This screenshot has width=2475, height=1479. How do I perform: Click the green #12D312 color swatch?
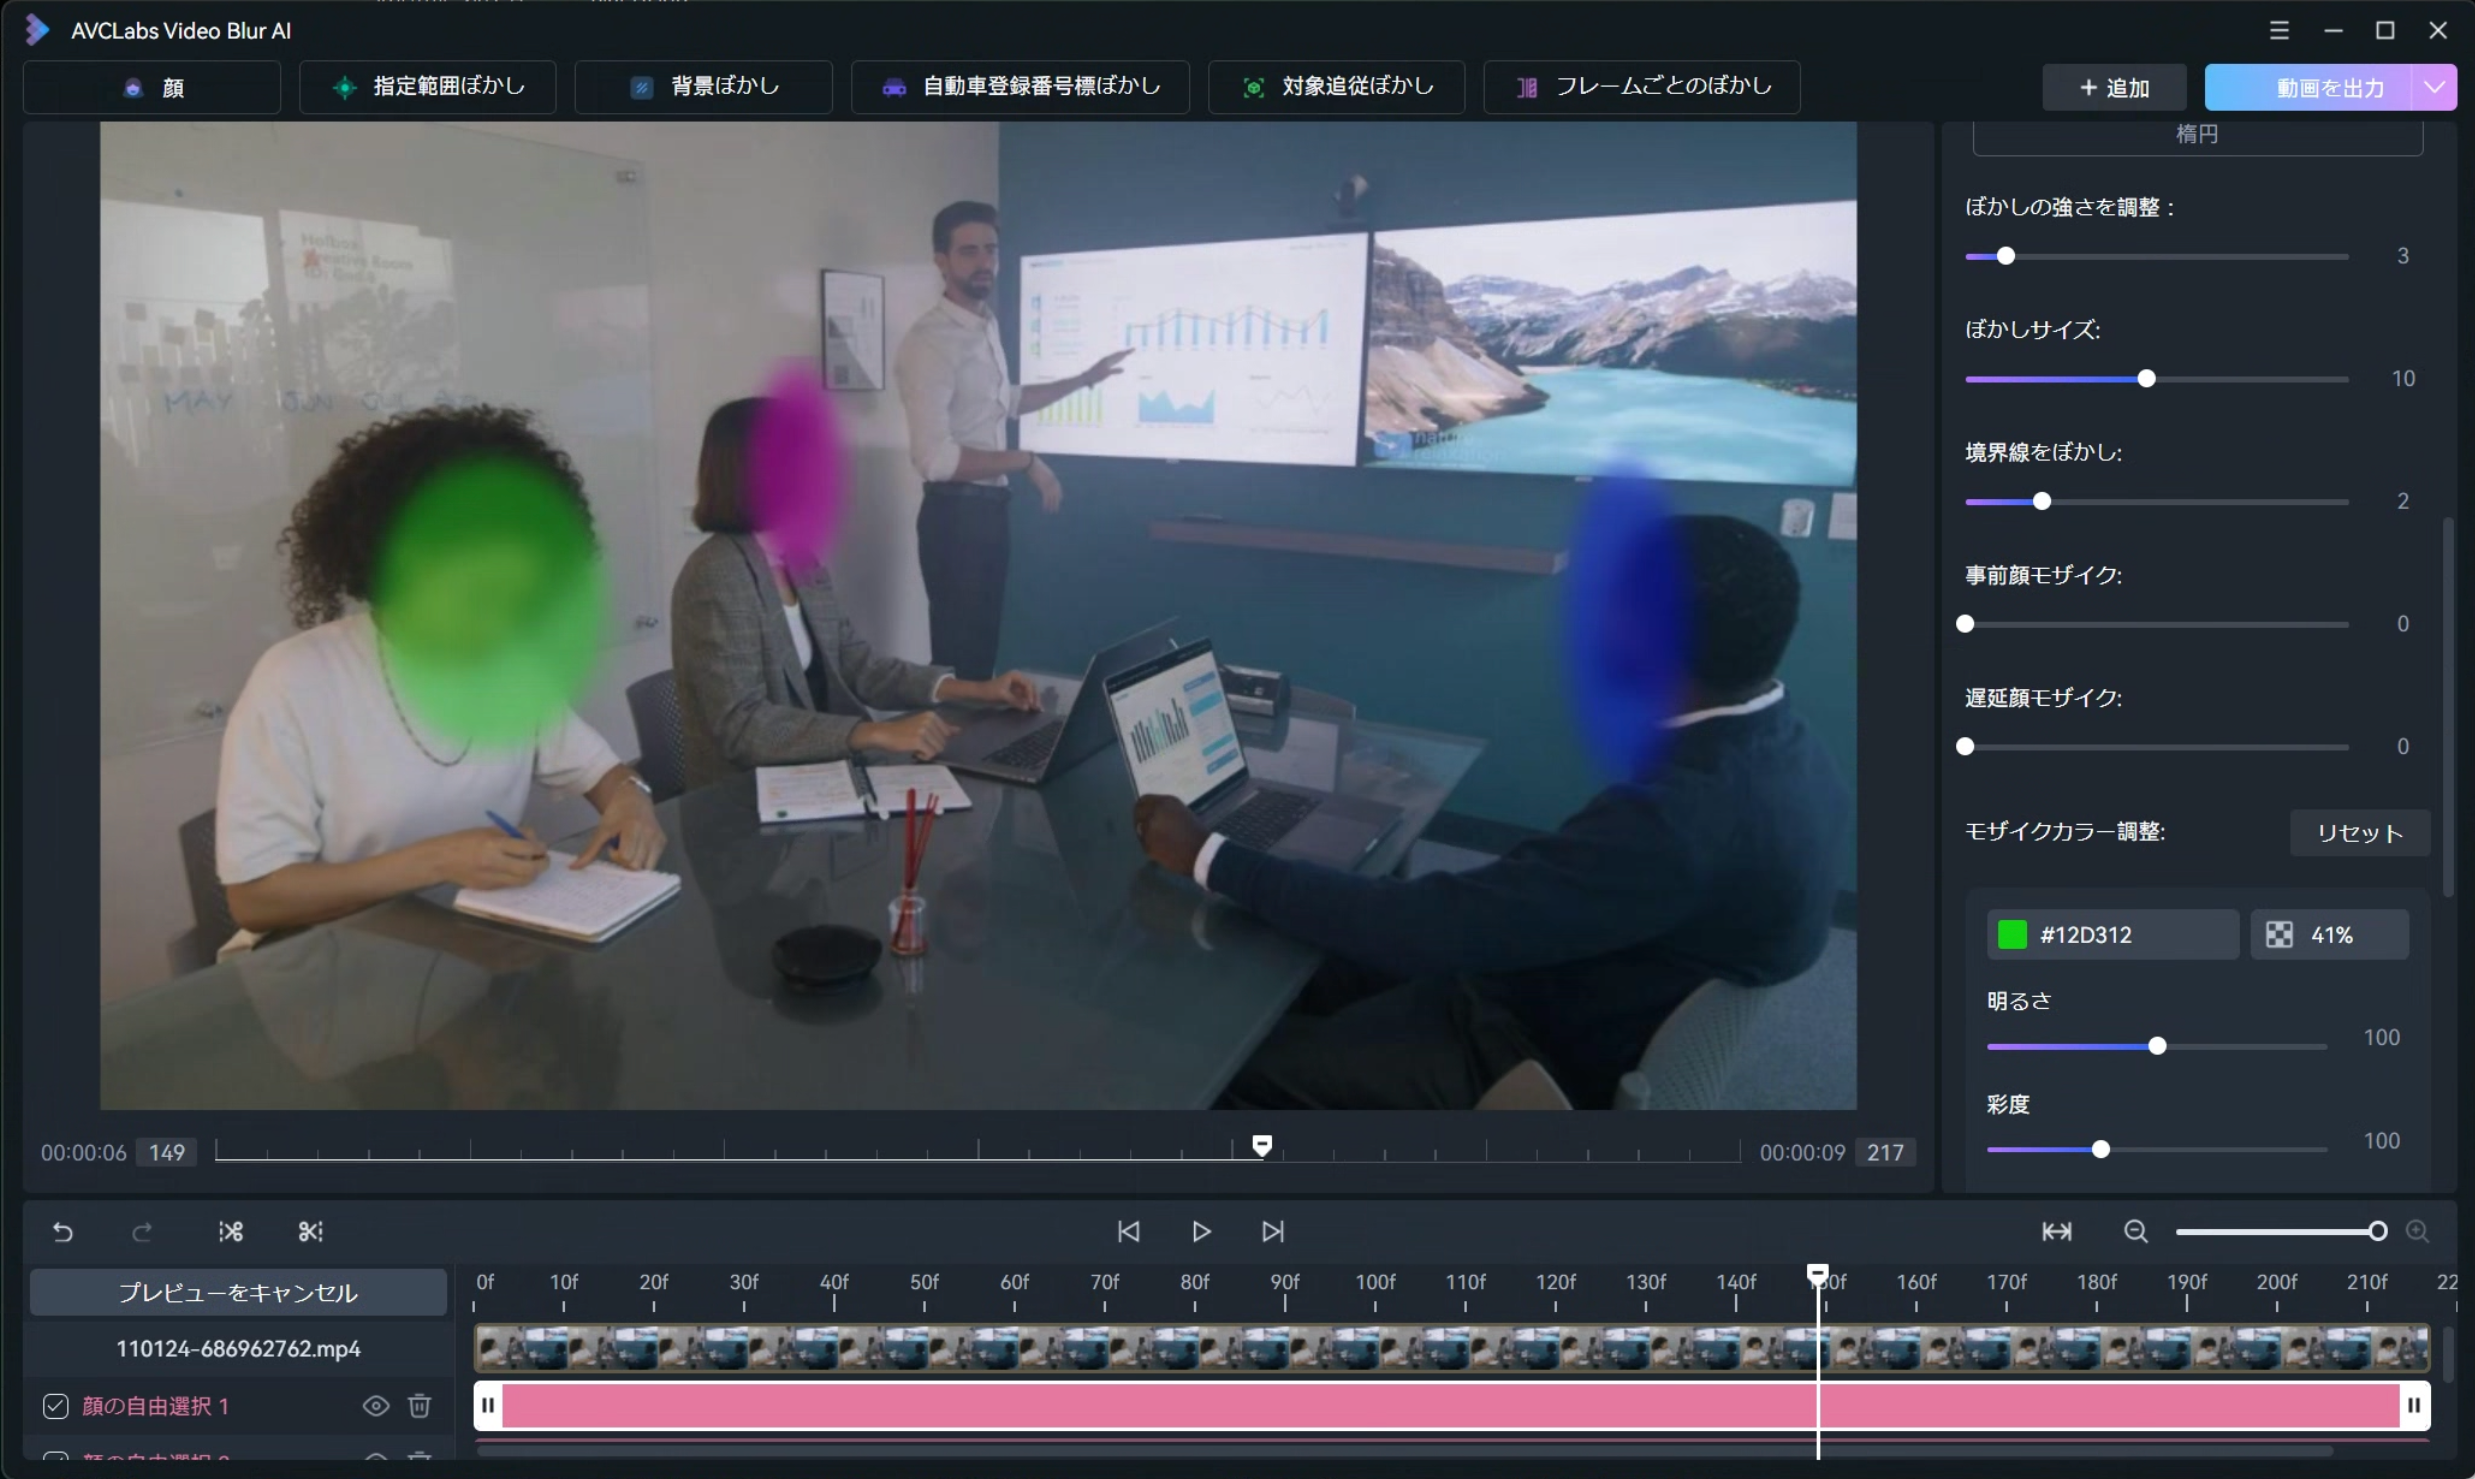pos(2011,935)
